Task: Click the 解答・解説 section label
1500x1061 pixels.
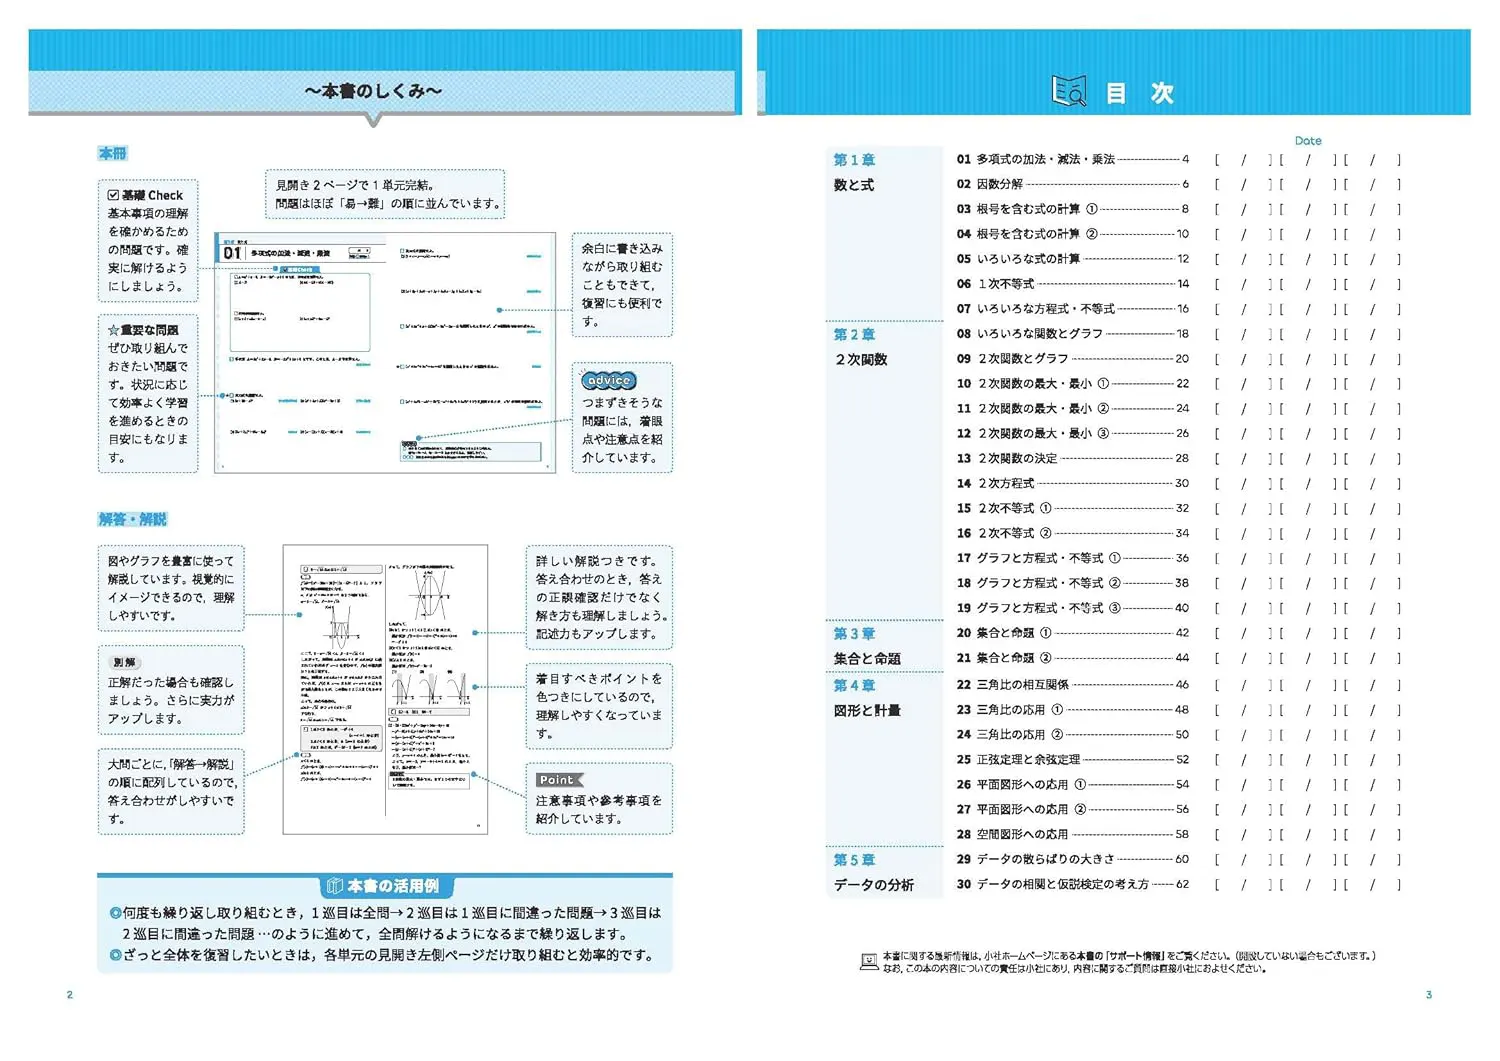Action: tap(132, 519)
